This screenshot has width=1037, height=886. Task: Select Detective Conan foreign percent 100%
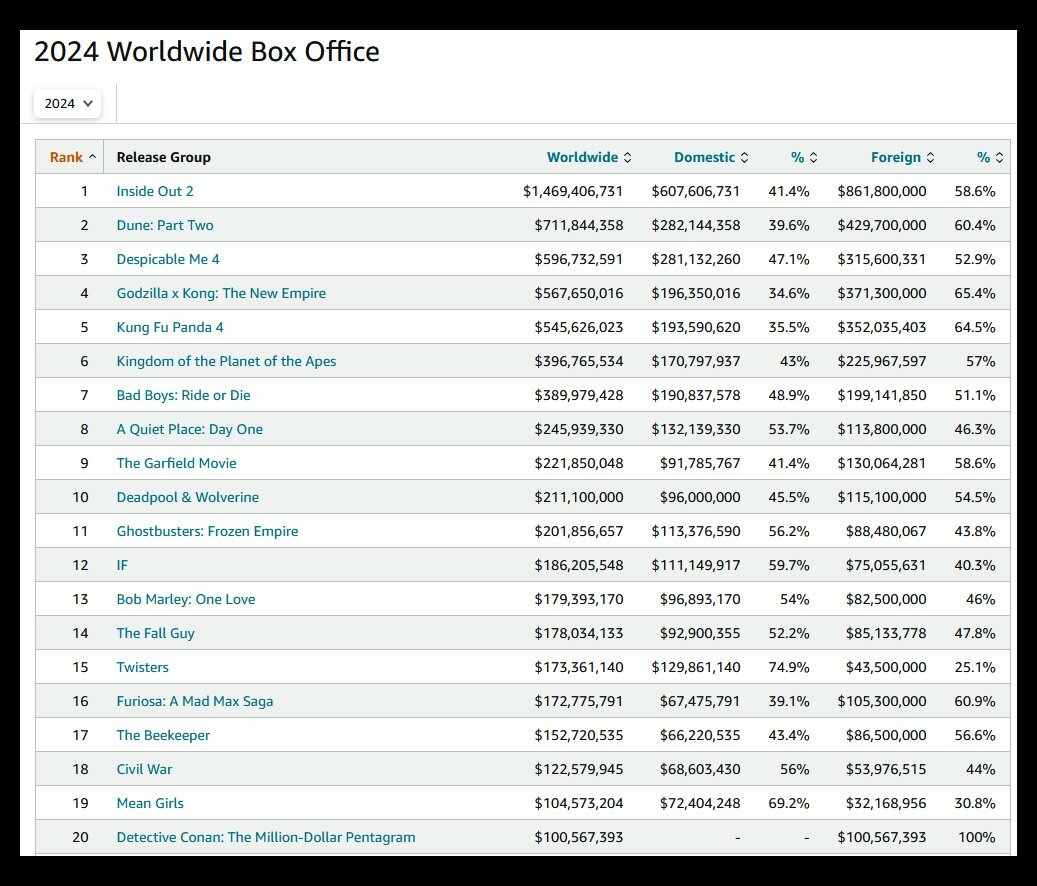(x=976, y=837)
